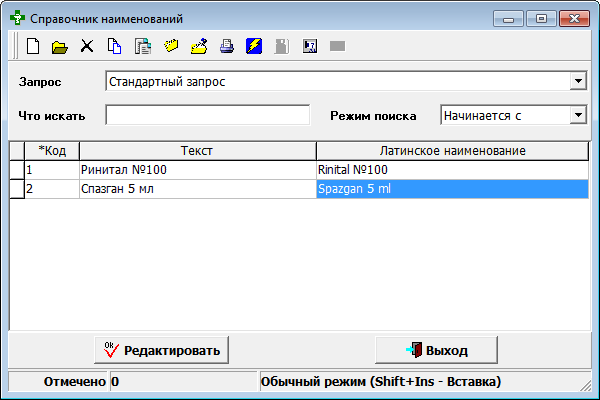Image resolution: width=600 pixels, height=400 pixels.
Task: Select cell Rinital №100
Action: click(x=452, y=170)
